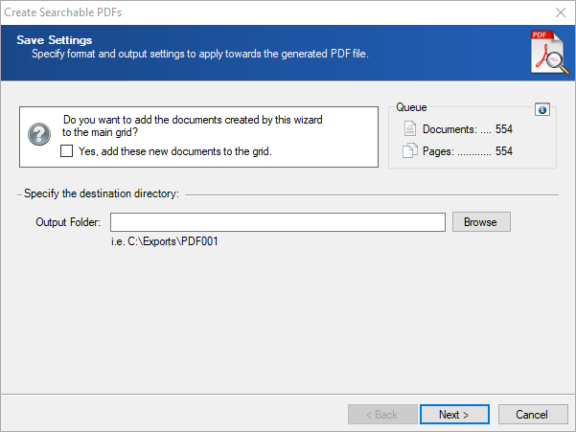Click the 'Yes, add these new documents' label
Image resolution: width=576 pixels, height=432 pixels.
[x=175, y=151]
